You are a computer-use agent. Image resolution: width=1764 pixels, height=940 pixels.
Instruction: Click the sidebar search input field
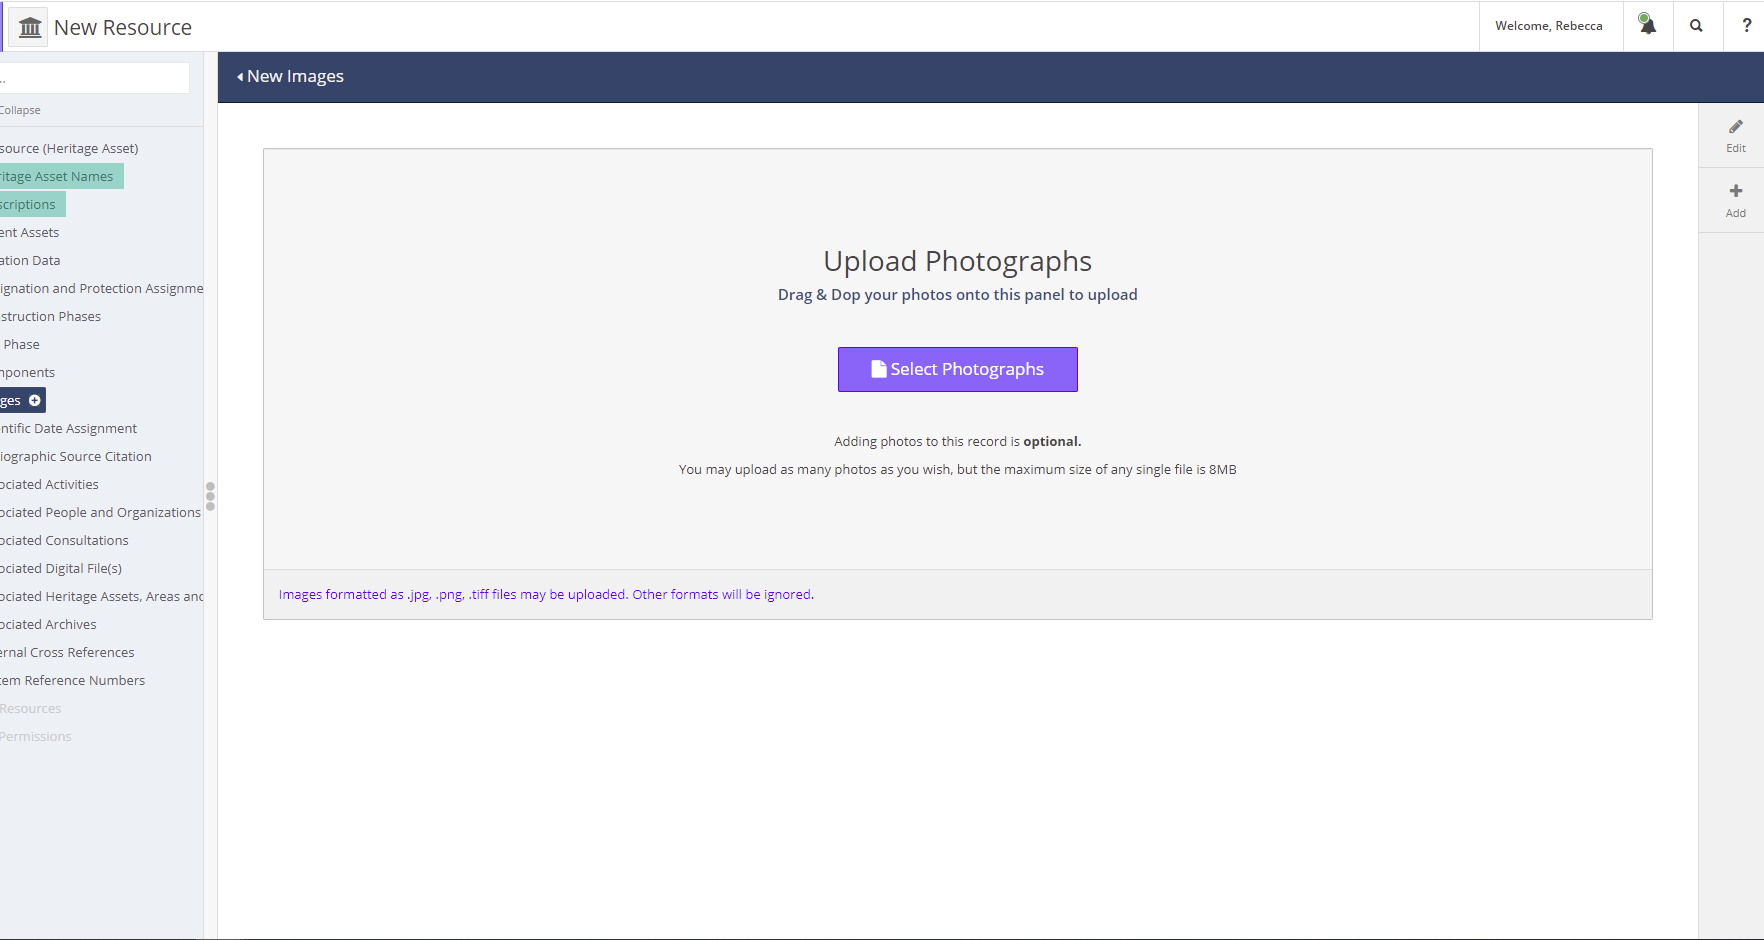pos(95,77)
